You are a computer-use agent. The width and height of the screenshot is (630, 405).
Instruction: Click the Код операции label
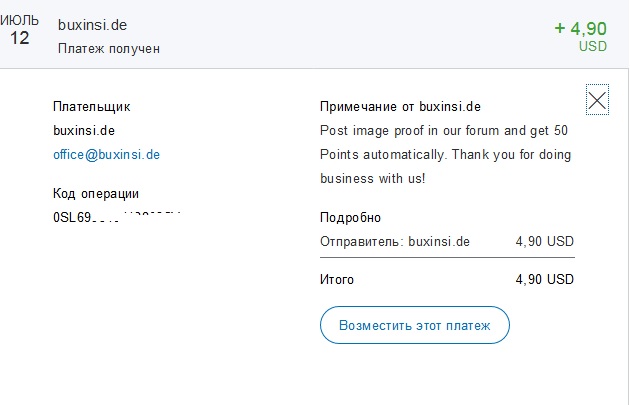point(96,194)
